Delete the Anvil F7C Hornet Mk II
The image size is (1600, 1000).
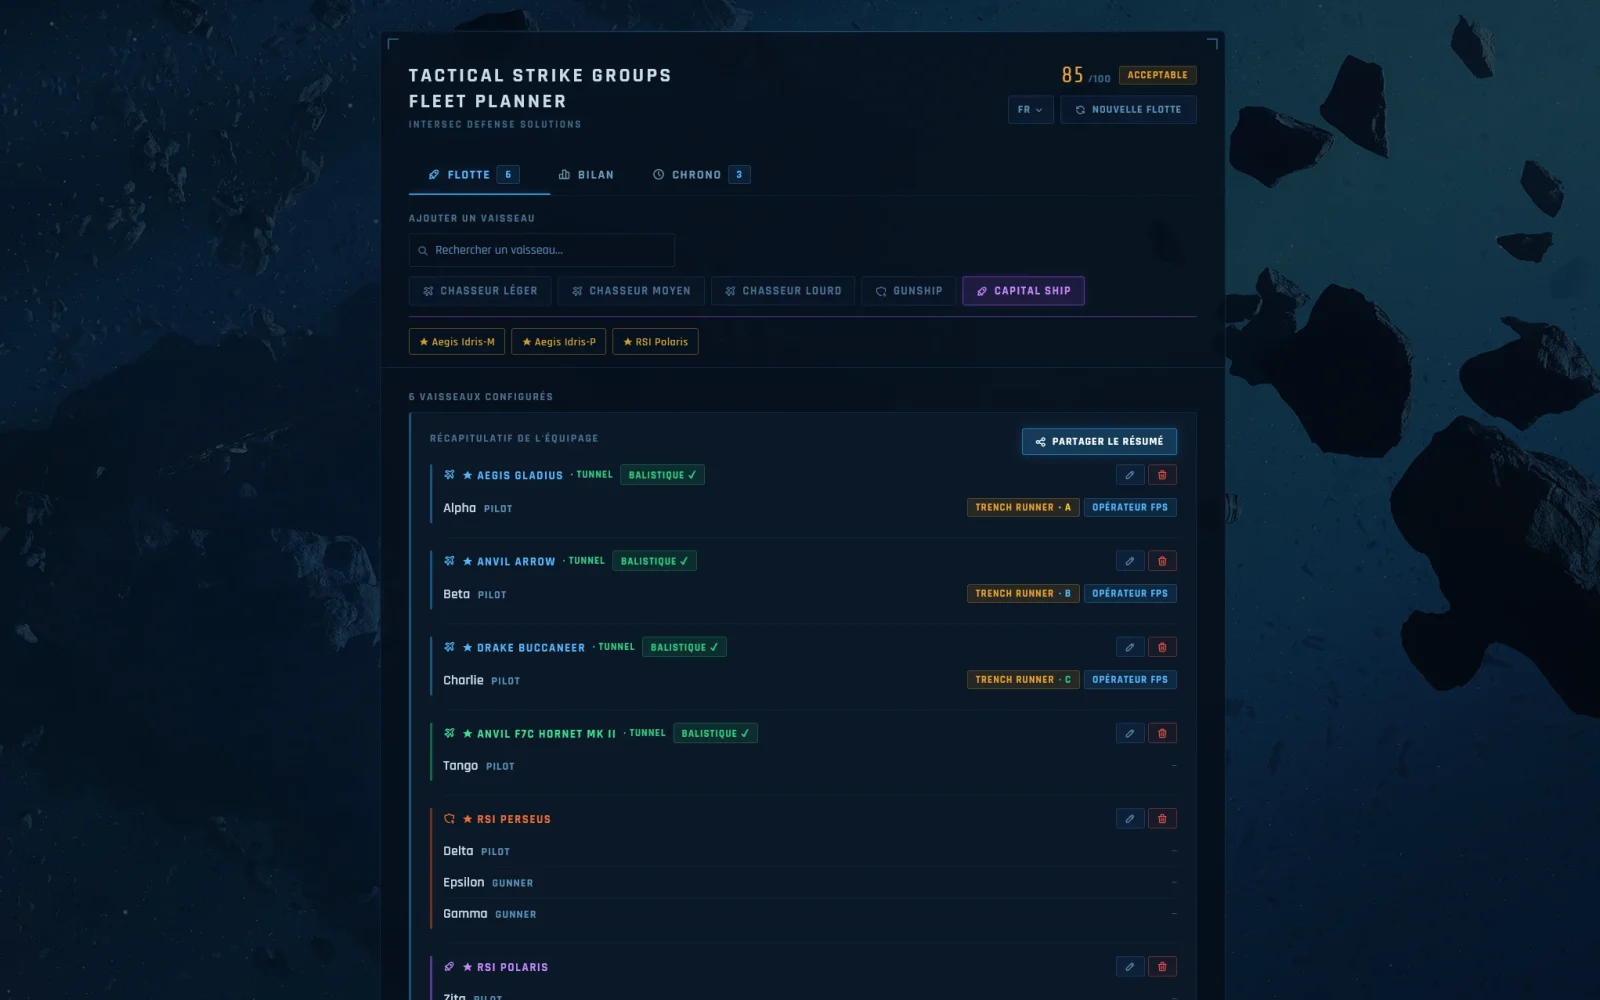pos(1162,733)
